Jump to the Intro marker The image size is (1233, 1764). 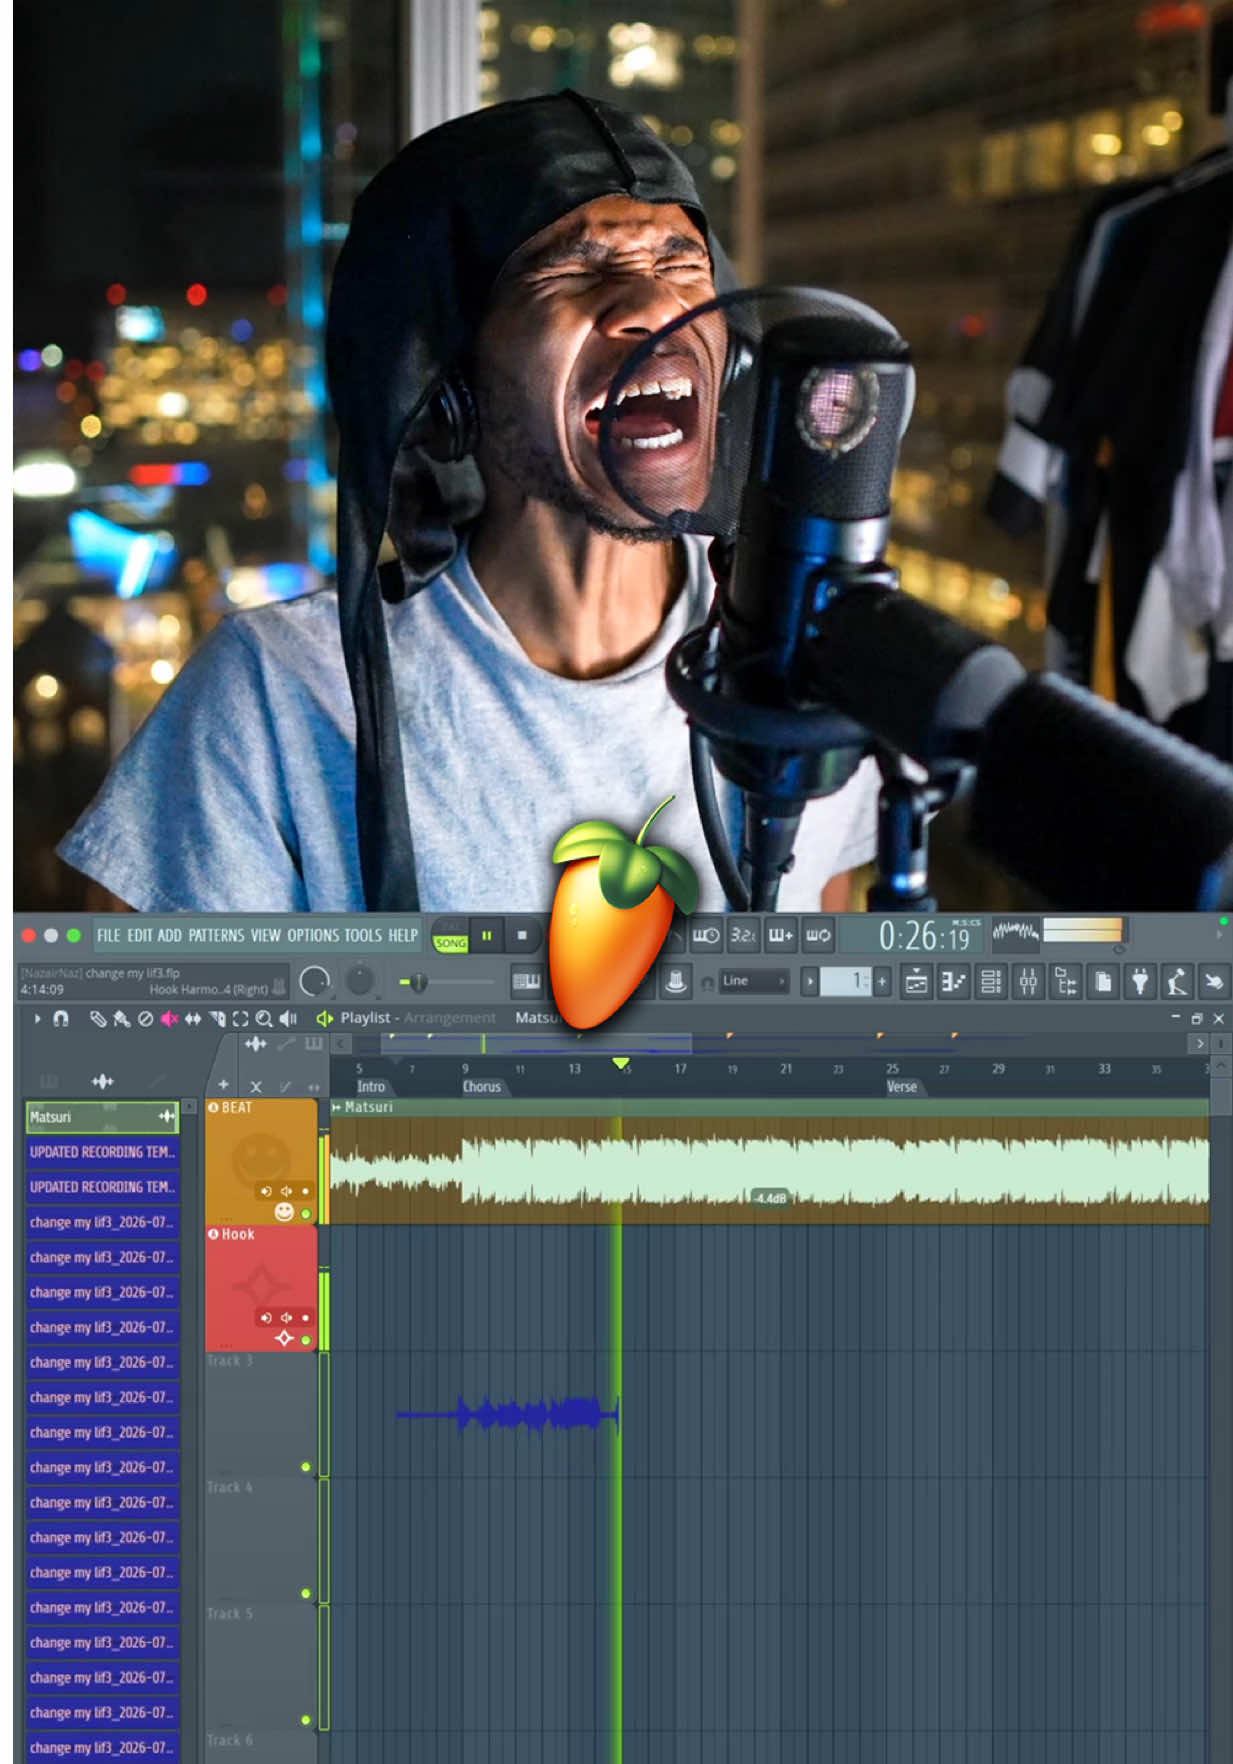(370, 1087)
